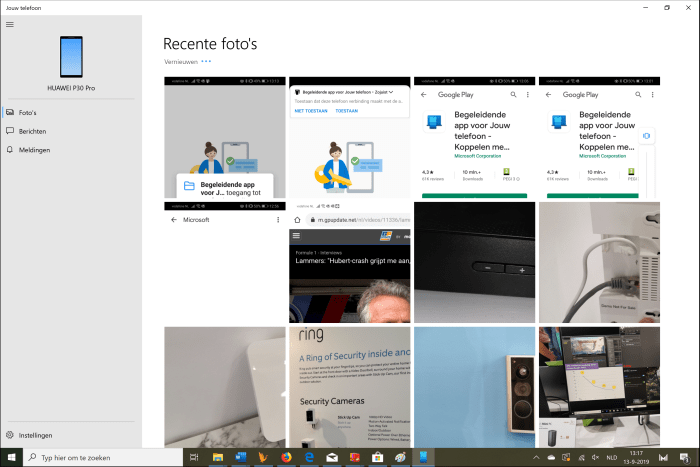Click the Windows Start button

(12, 458)
